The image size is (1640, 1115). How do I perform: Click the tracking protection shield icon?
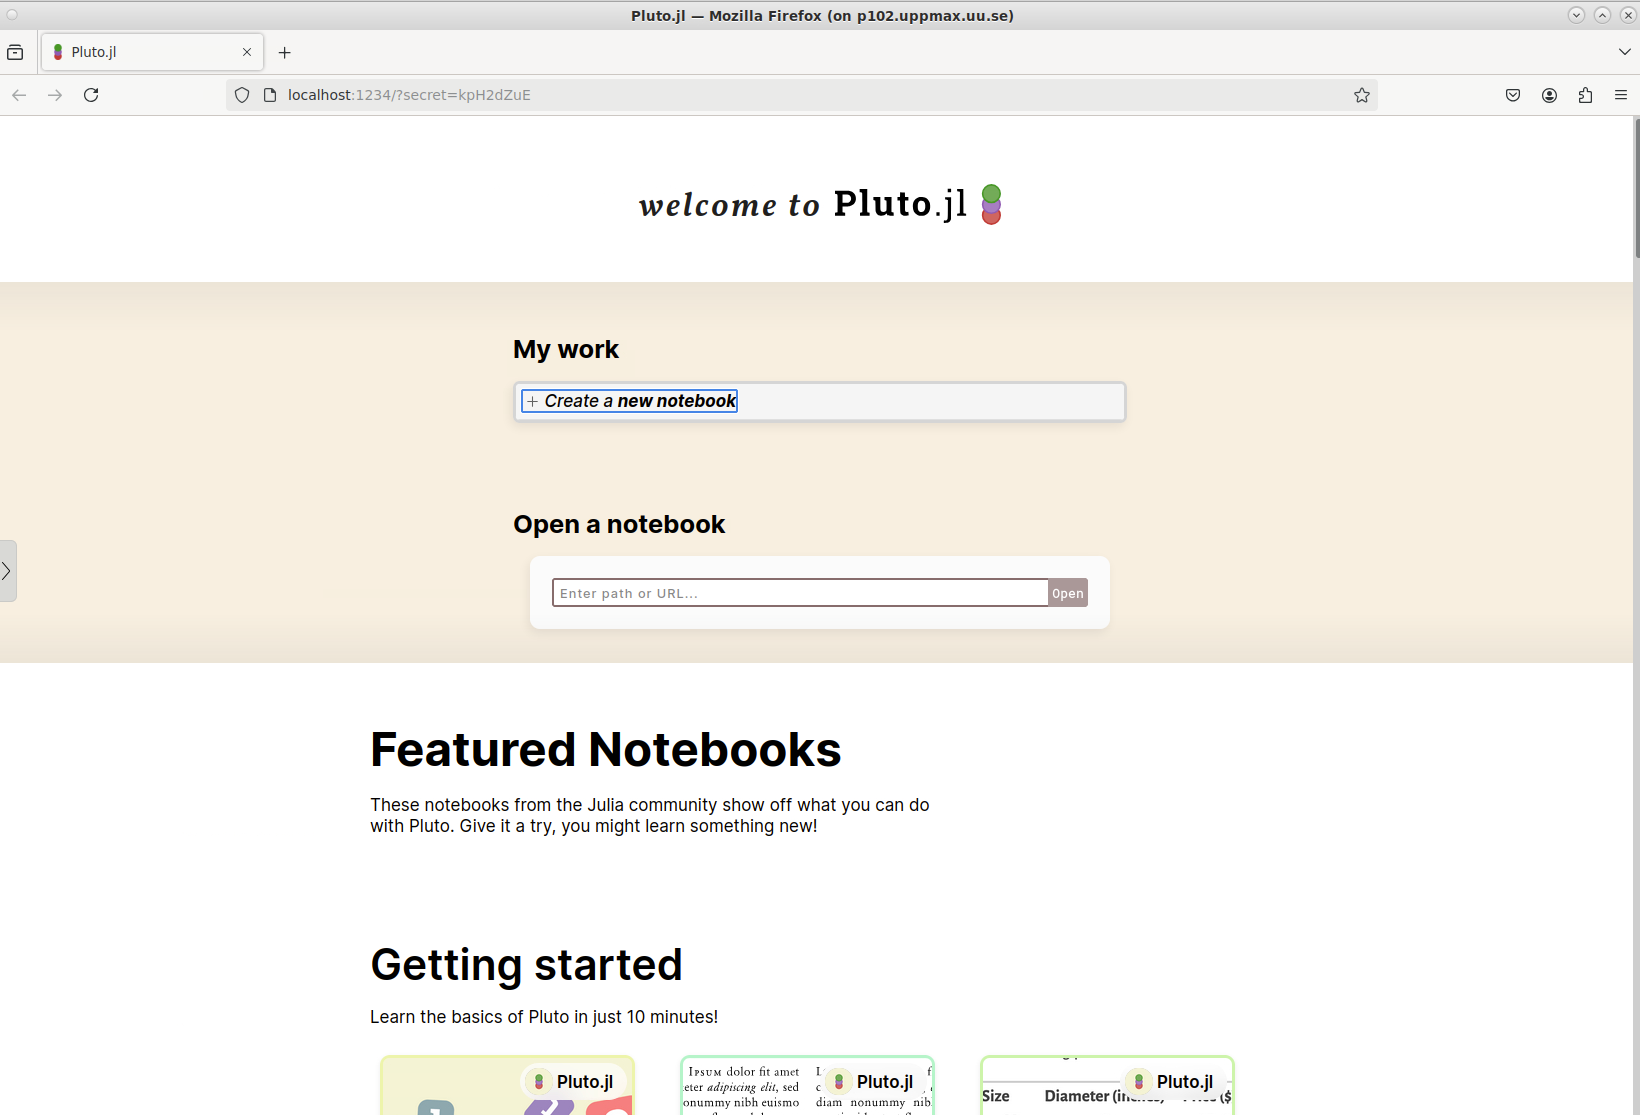click(x=242, y=95)
